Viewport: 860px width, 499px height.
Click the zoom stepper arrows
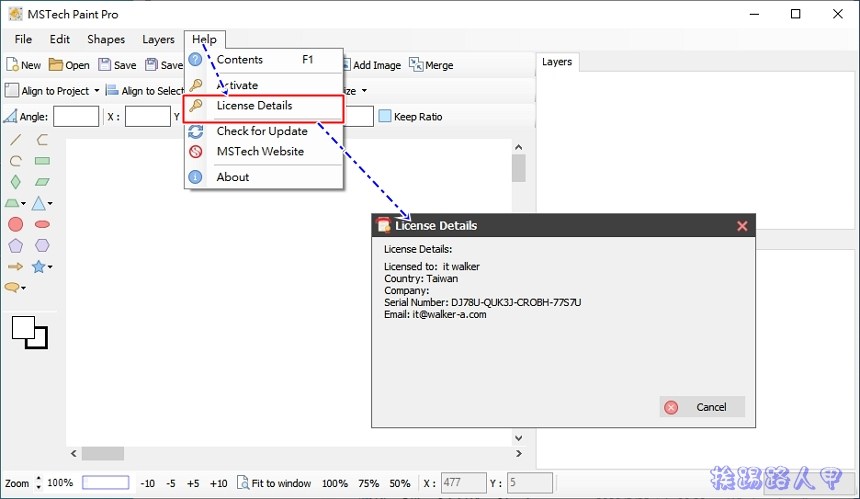[38, 483]
